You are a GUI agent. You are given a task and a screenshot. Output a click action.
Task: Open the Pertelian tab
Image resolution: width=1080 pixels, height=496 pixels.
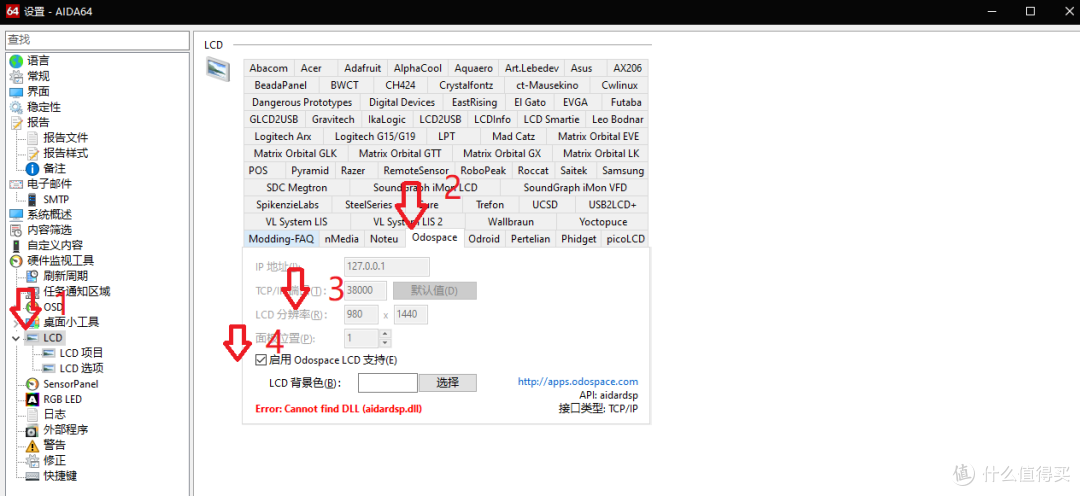pos(531,239)
